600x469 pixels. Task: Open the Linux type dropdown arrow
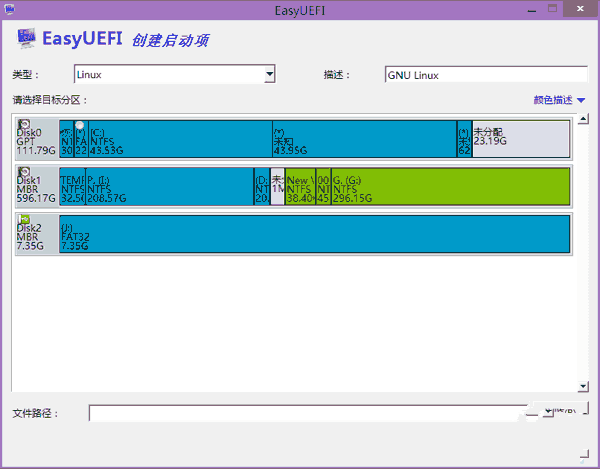tap(269, 74)
